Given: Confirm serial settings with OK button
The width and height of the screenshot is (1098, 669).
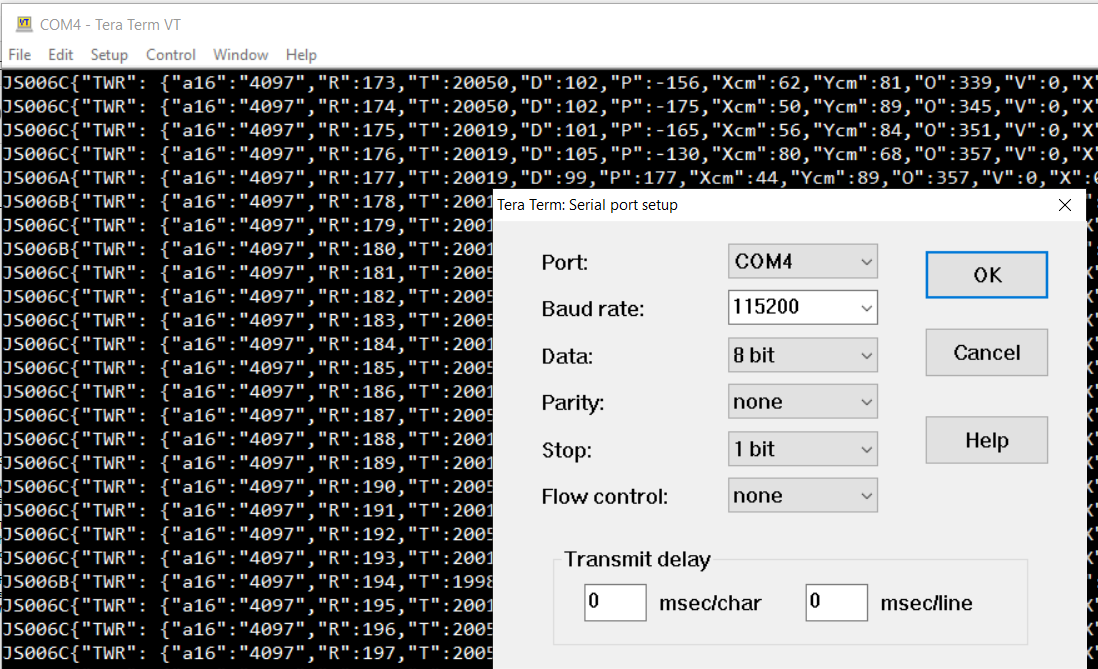Looking at the screenshot, I should click(x=986, y=274).
